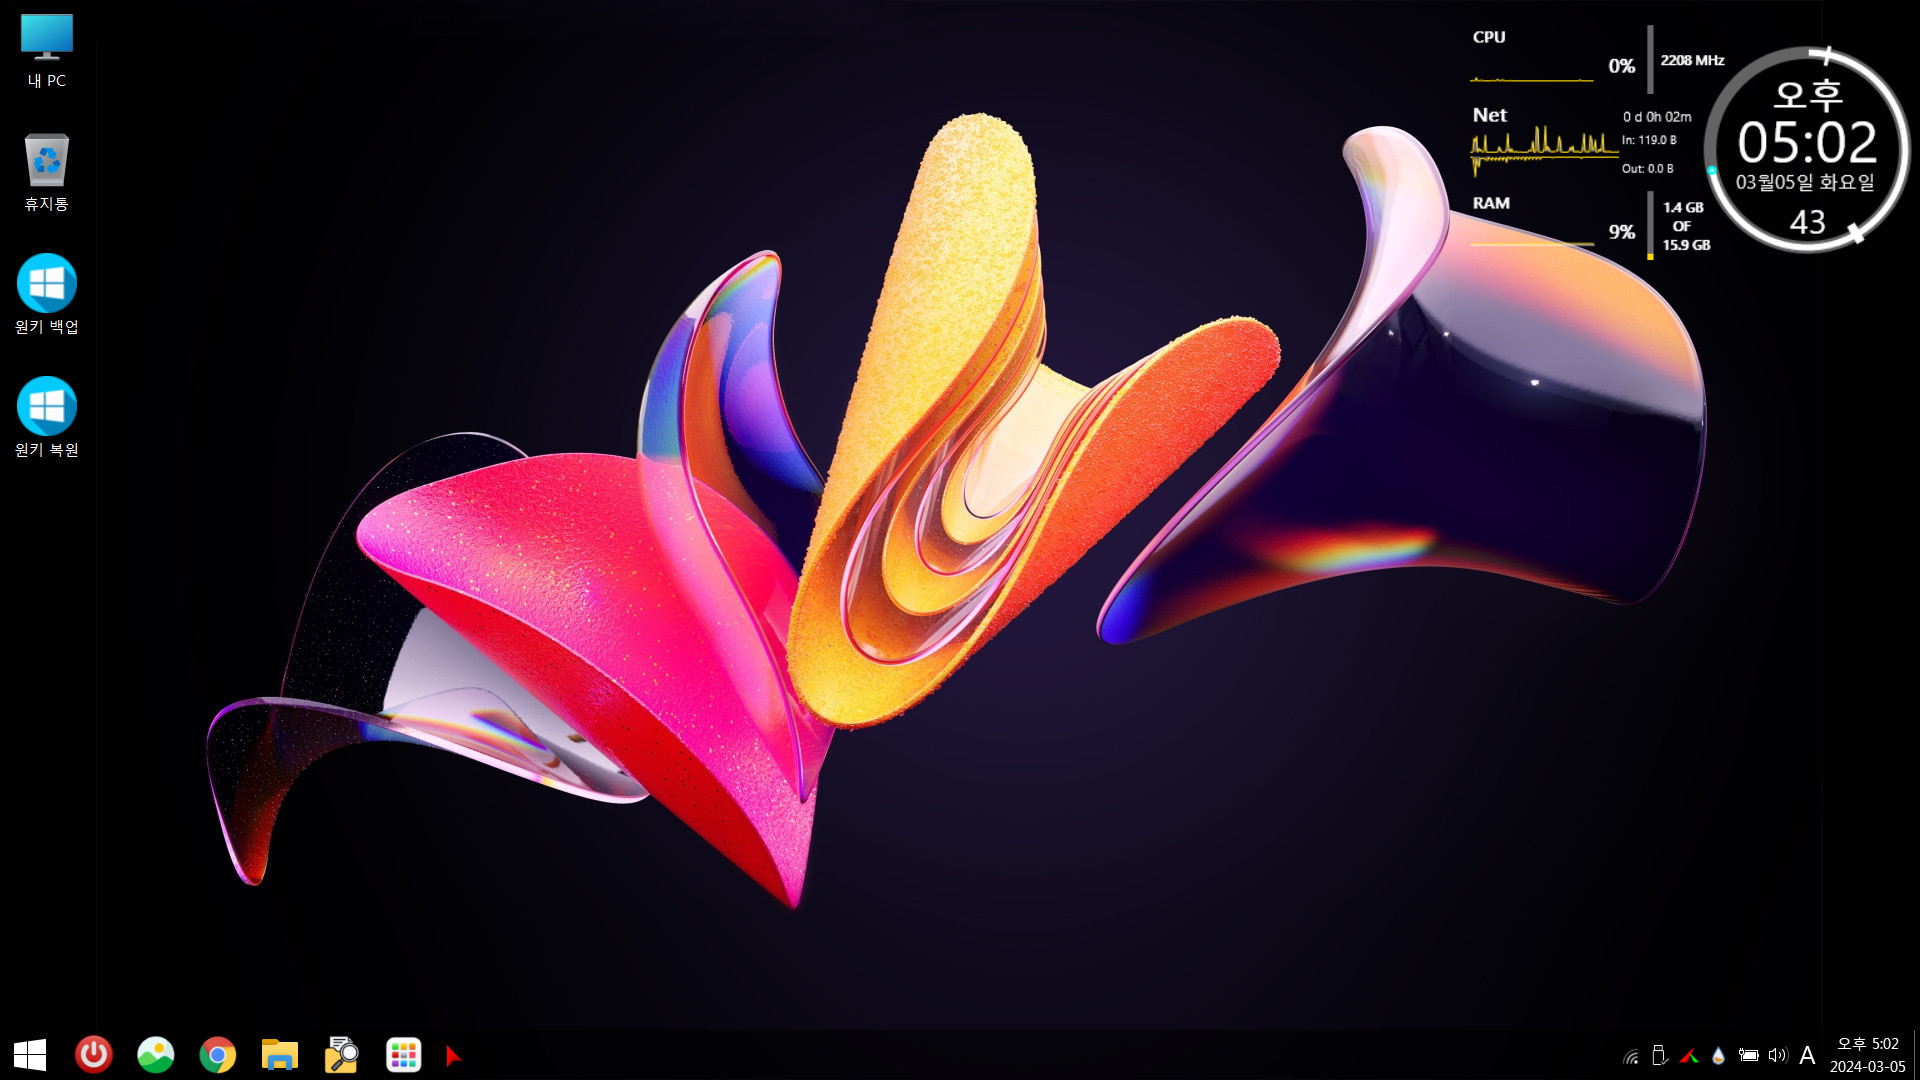Image resolution: width=1920 pixels, height=1080 pixels.
Task: Click the RAM 9% value
Action: click(1622, 232)
